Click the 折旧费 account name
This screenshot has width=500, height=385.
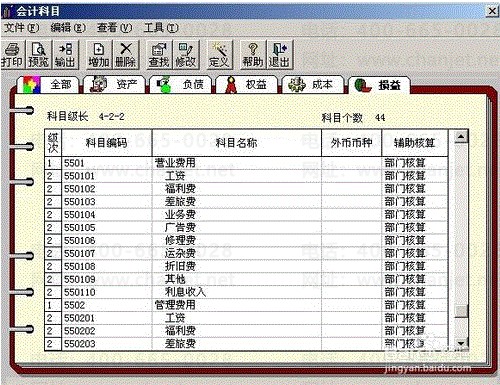180,266
